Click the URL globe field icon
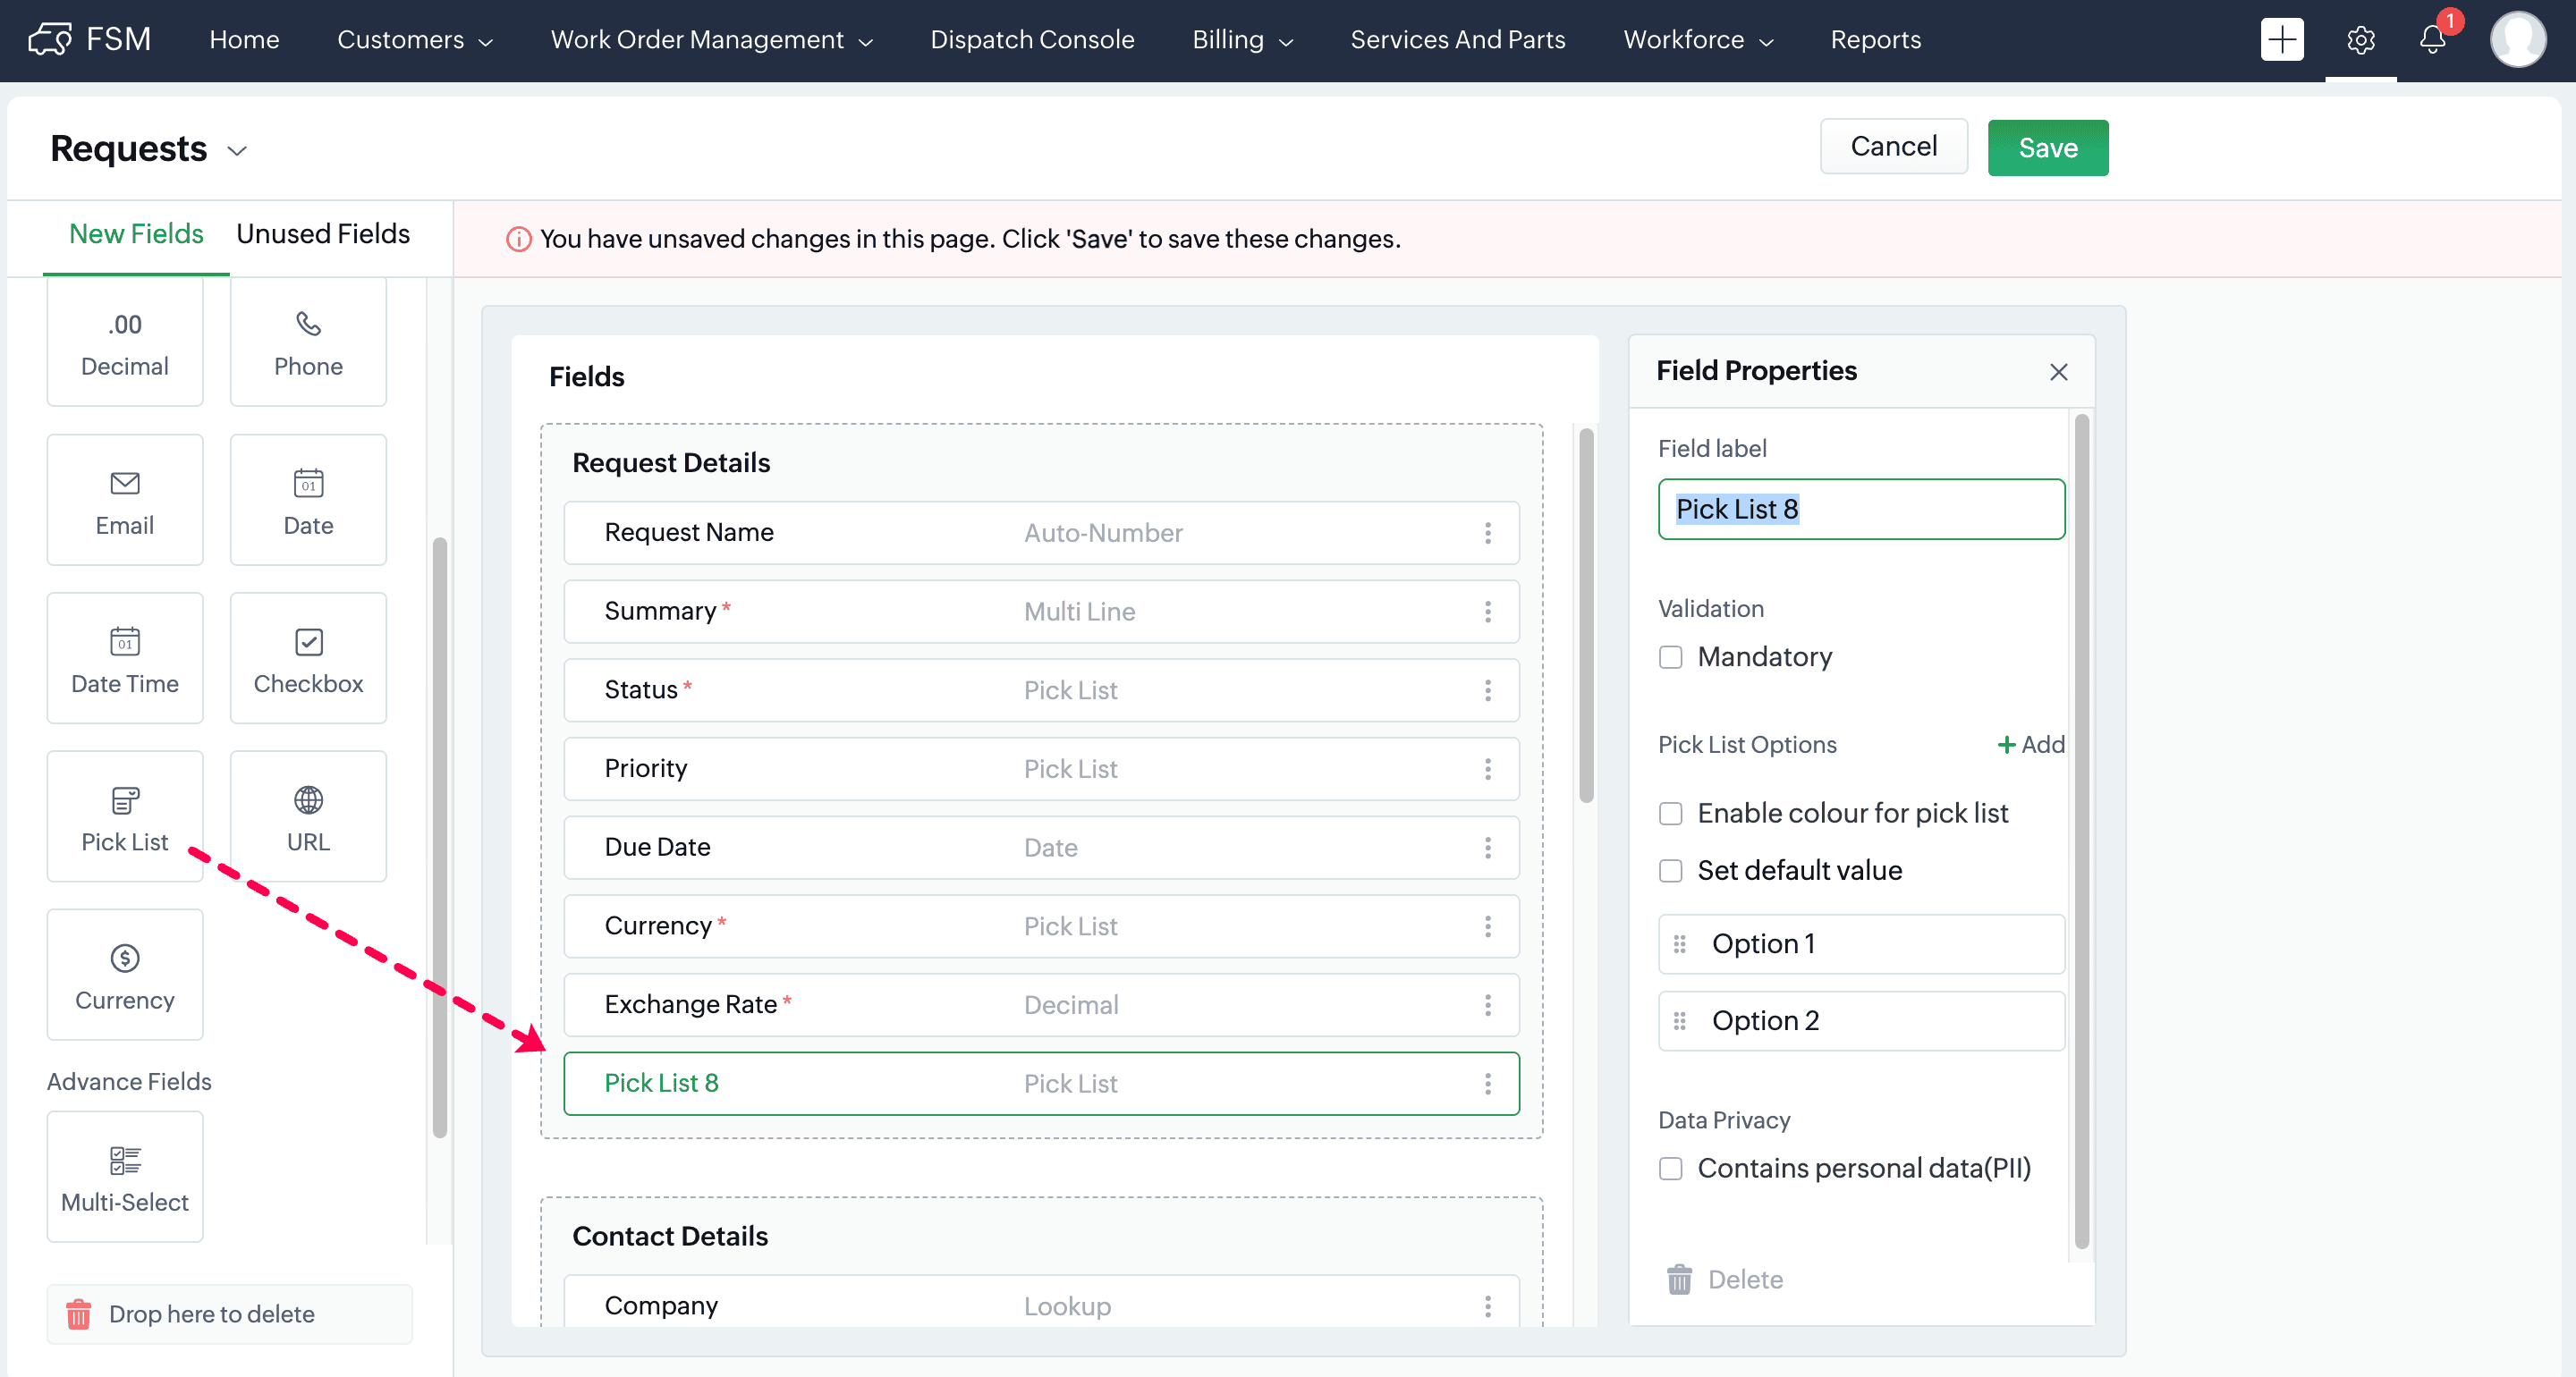This screenshot has width=2576, height=1377. coord(308,800)
